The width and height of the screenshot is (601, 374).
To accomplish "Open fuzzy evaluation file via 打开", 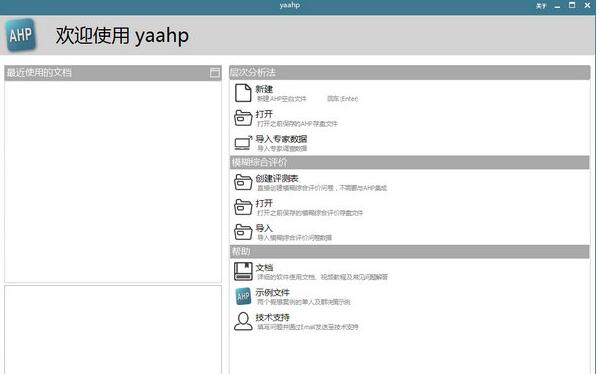I will 264,203.
